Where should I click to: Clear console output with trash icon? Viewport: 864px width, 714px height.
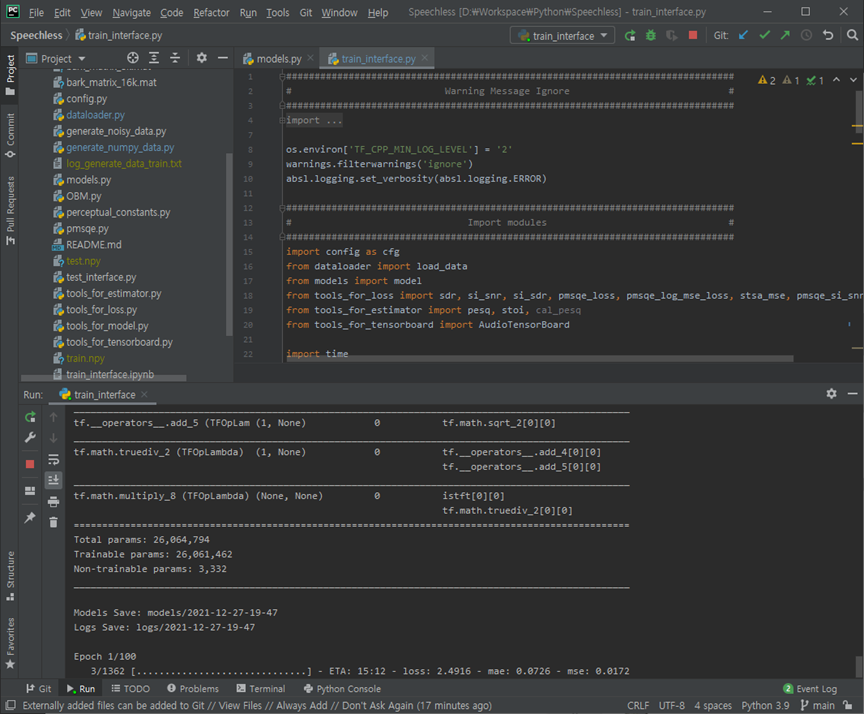[53, 522]
